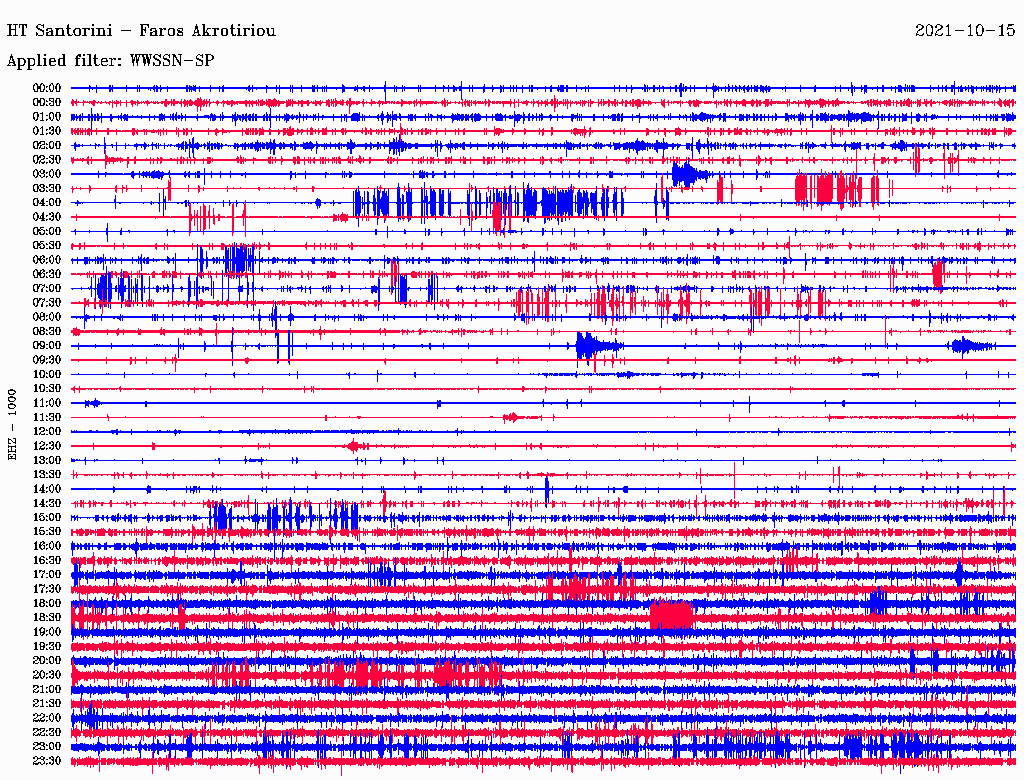Select the 18:30 time label

pos(47,617)
